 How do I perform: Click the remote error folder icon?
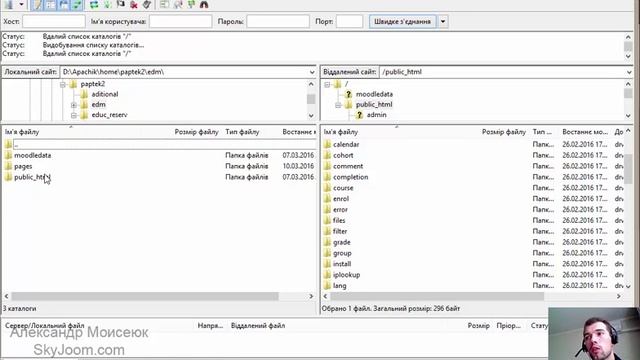click(327, 209)
